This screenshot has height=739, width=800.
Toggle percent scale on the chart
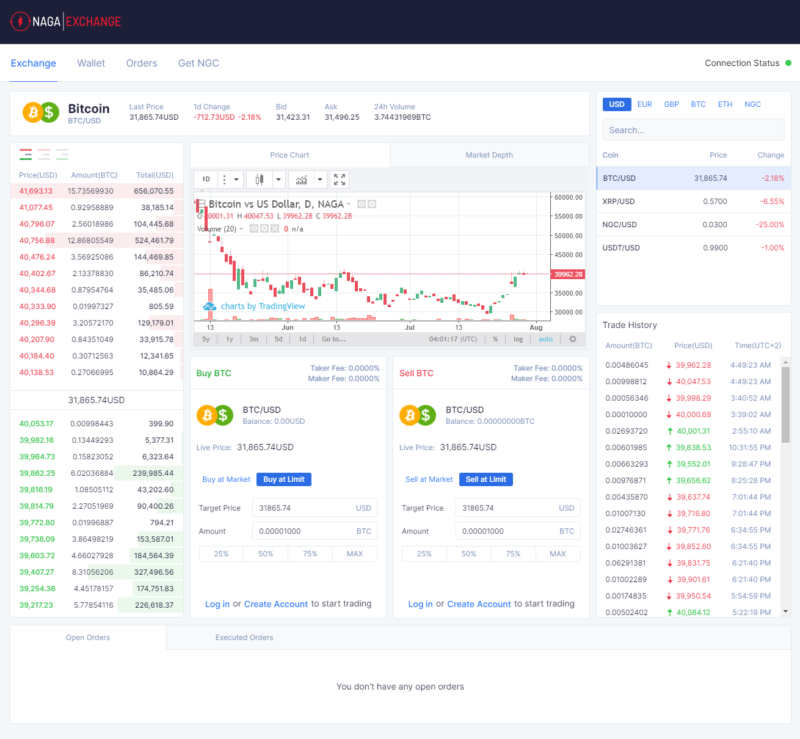point(495,339)
